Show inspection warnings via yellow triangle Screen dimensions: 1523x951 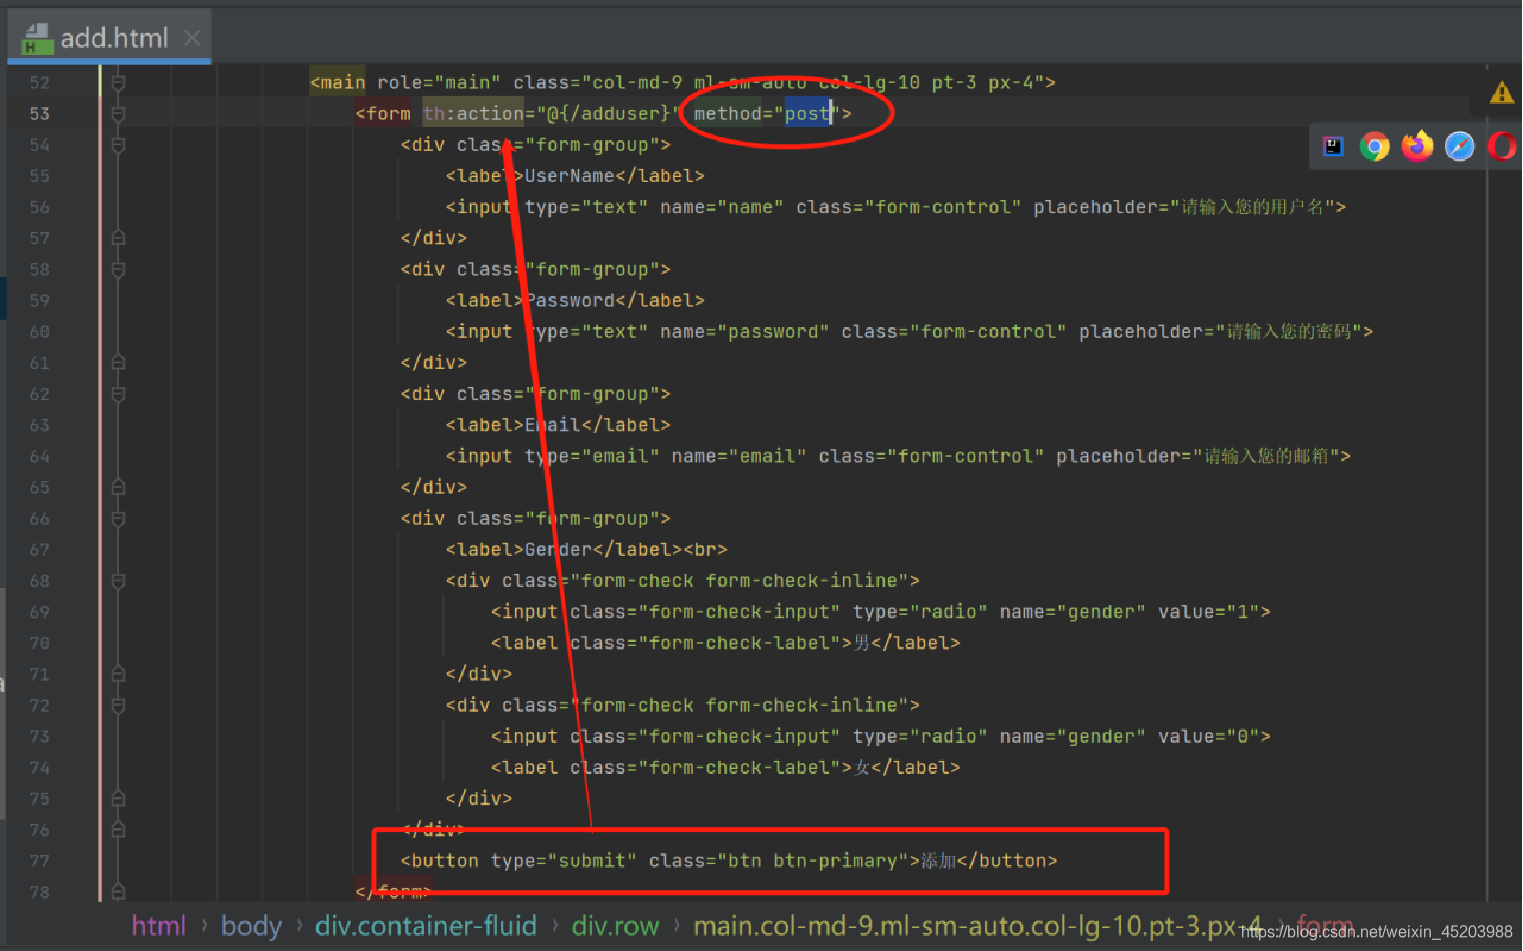click(1502, 93)
